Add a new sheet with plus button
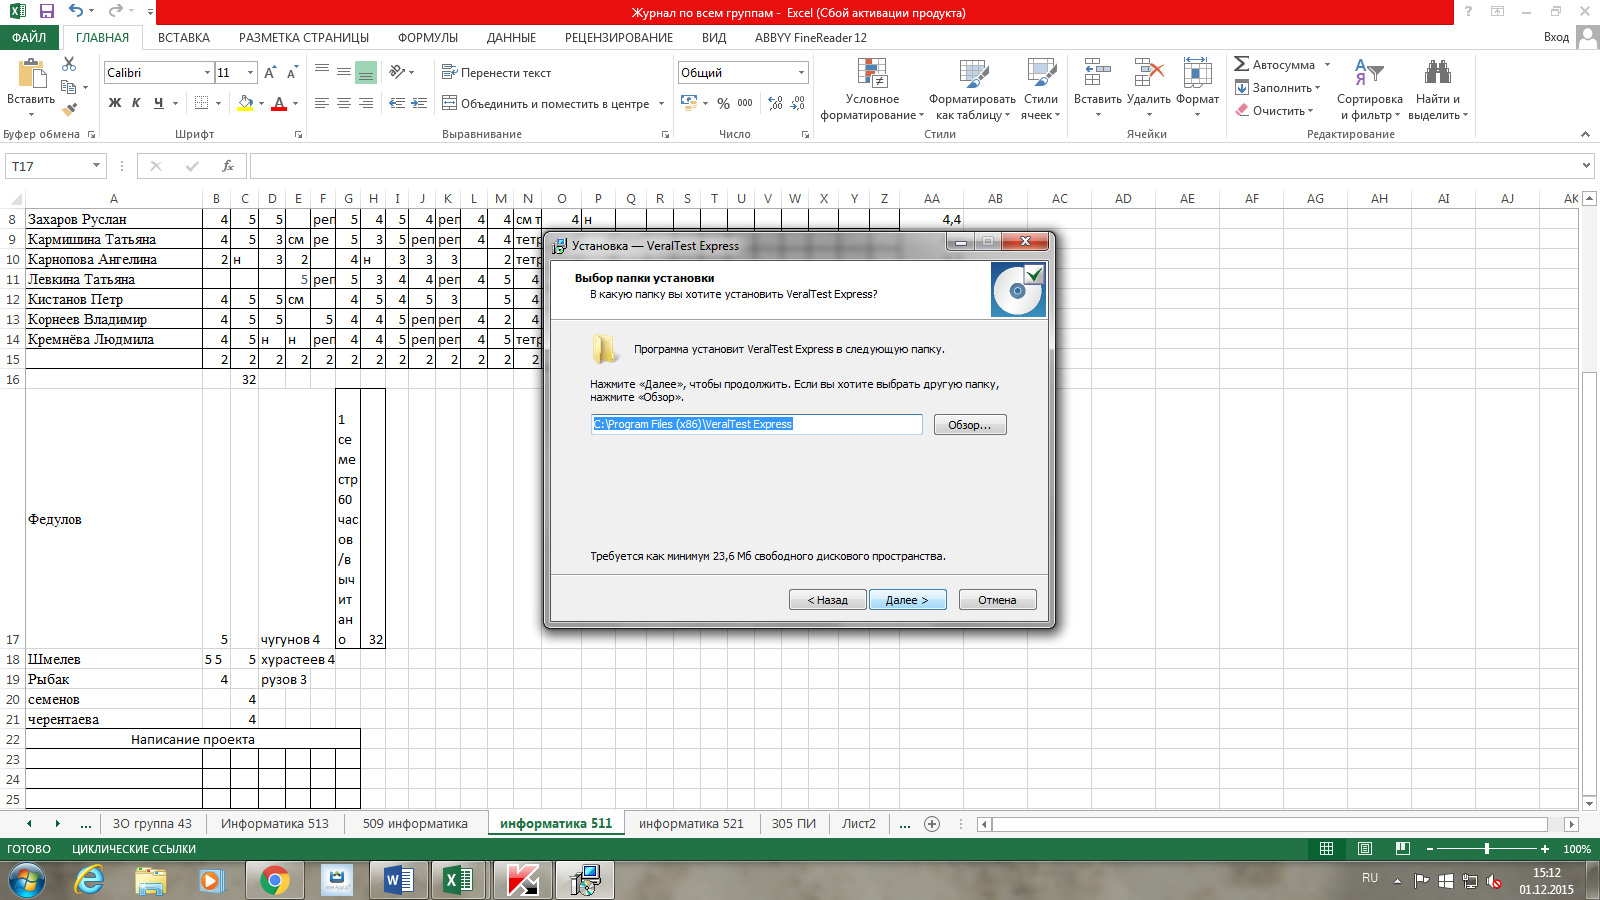 coord(932,824)
